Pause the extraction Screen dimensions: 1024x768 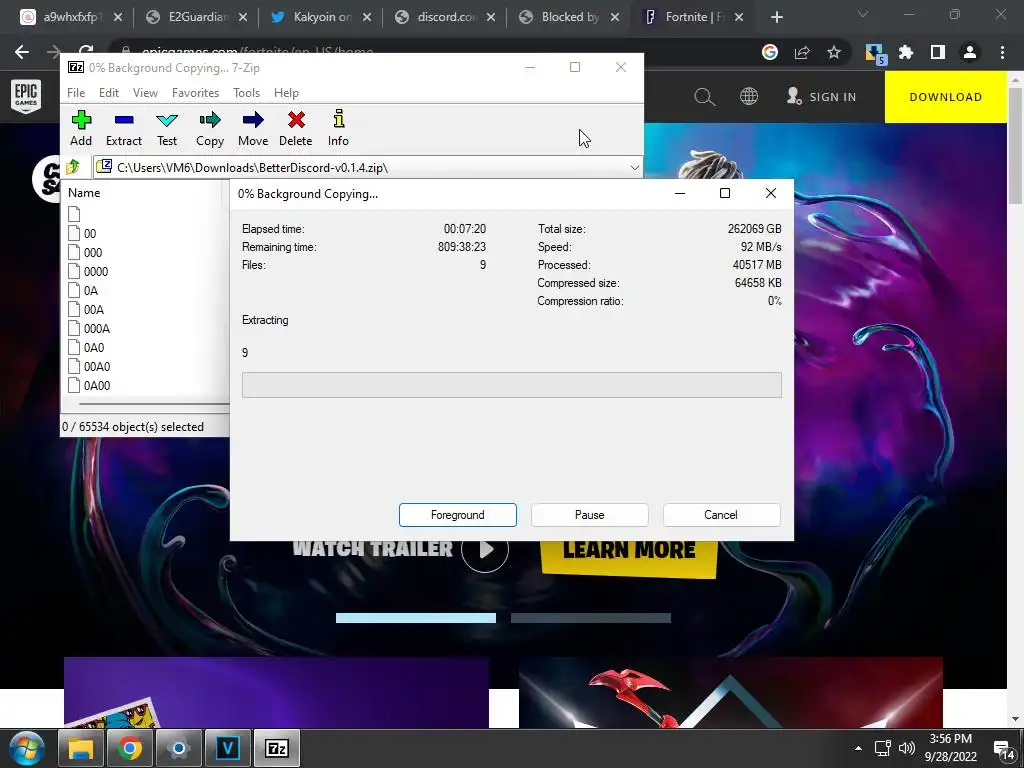click(590, 515)
